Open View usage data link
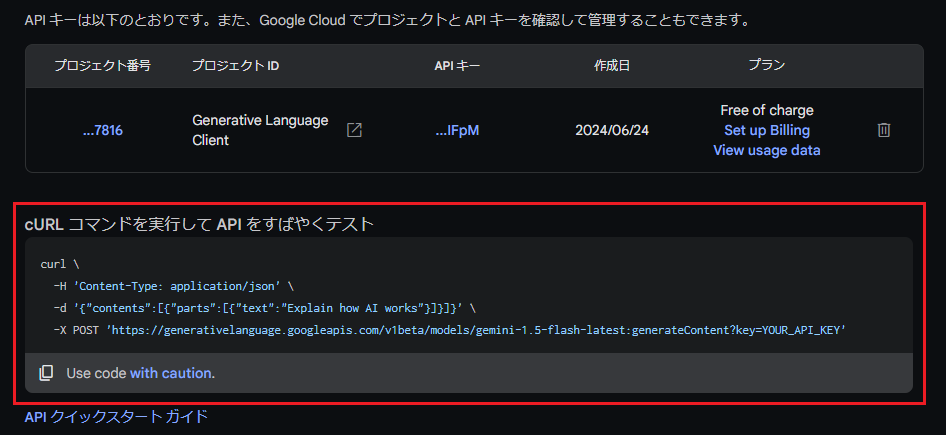Image resolution: width=946 pixels, height=435 pixels. (x=767, y=150)
